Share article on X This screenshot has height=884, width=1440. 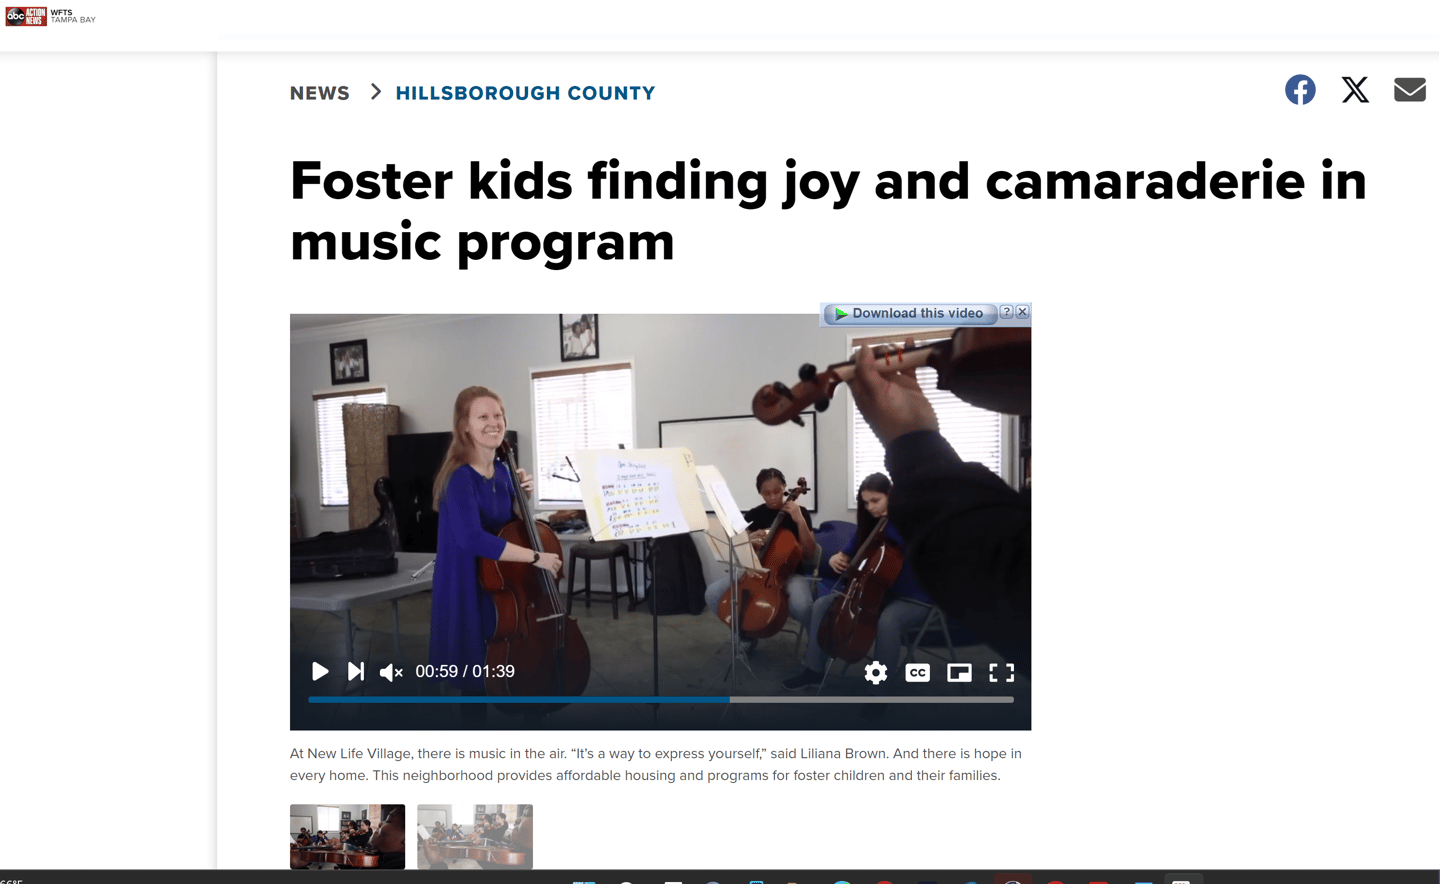[1355, 90]
